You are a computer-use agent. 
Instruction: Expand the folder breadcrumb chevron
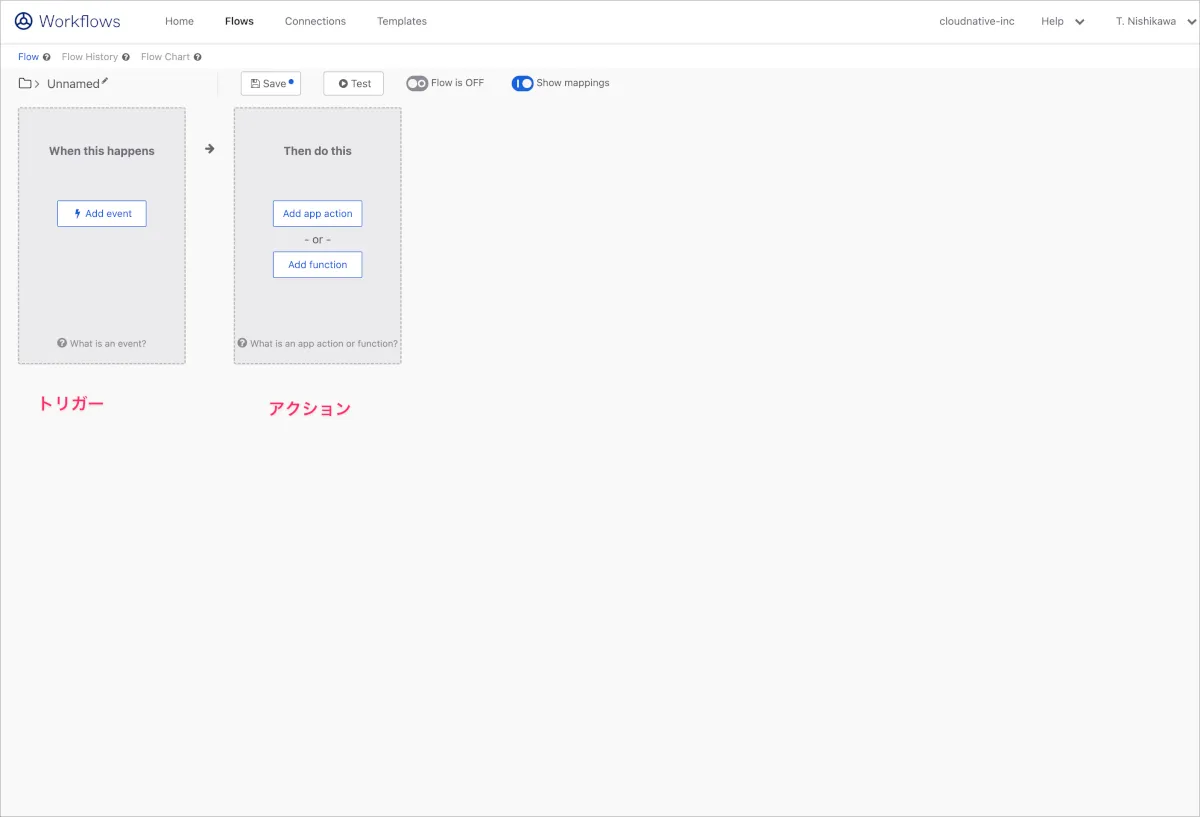pos(37,84)
